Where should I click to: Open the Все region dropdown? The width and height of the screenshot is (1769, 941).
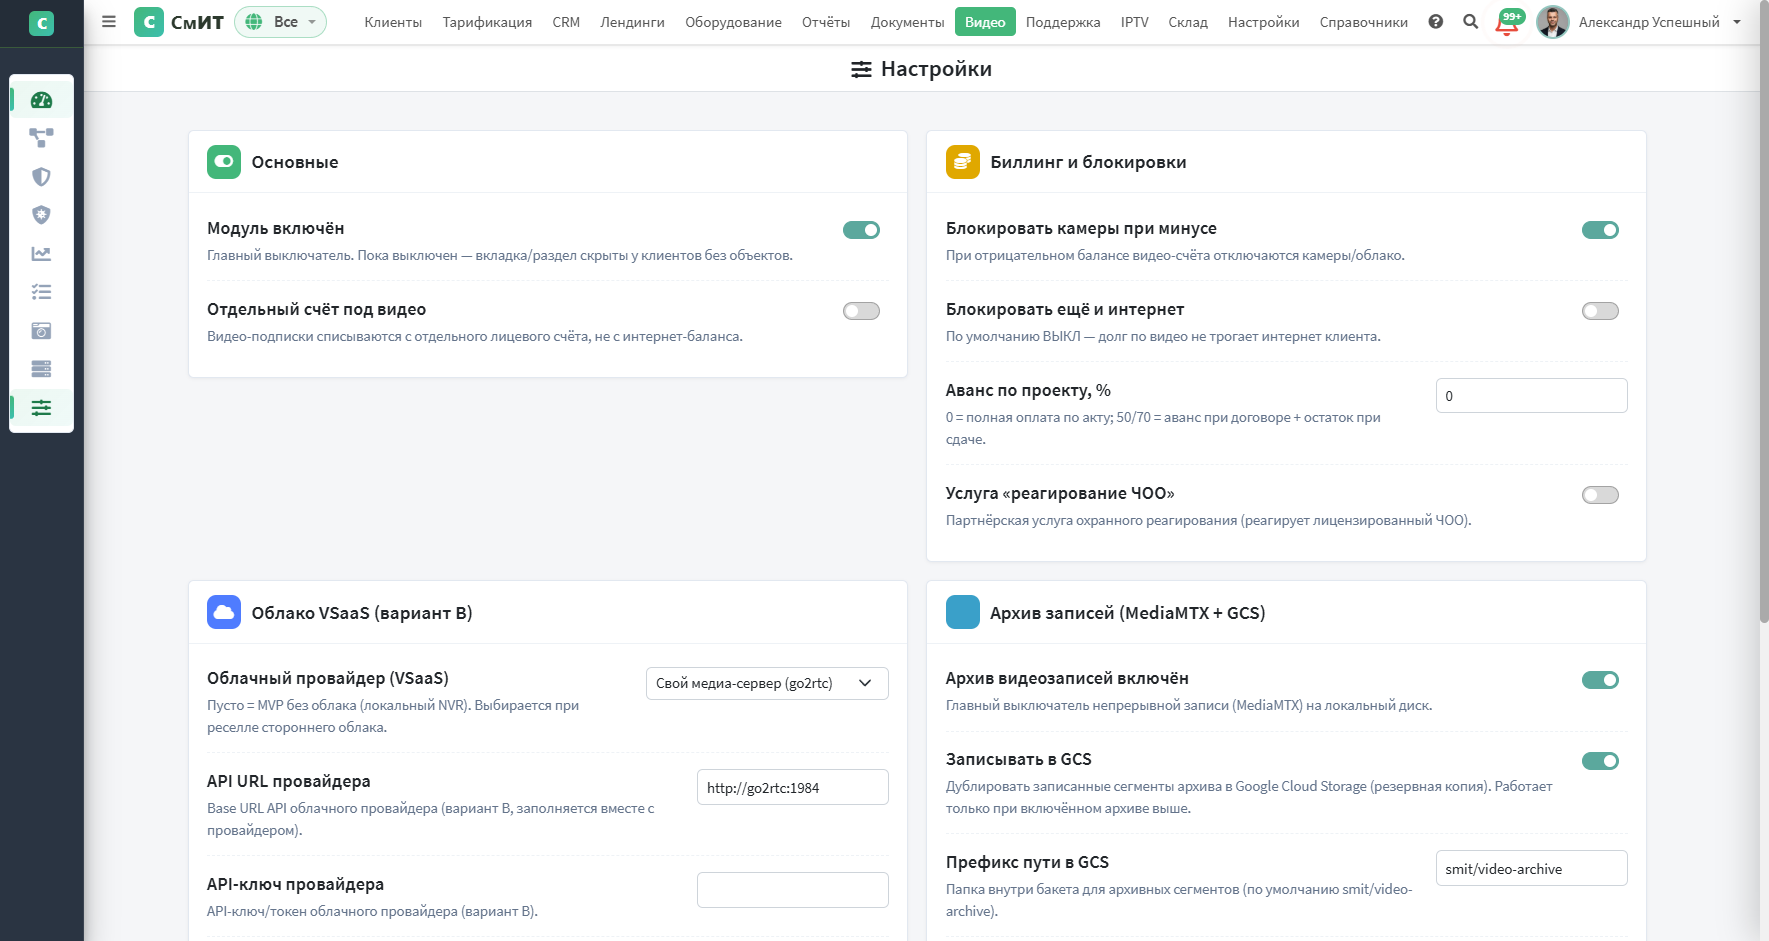[x=281, y=22]
